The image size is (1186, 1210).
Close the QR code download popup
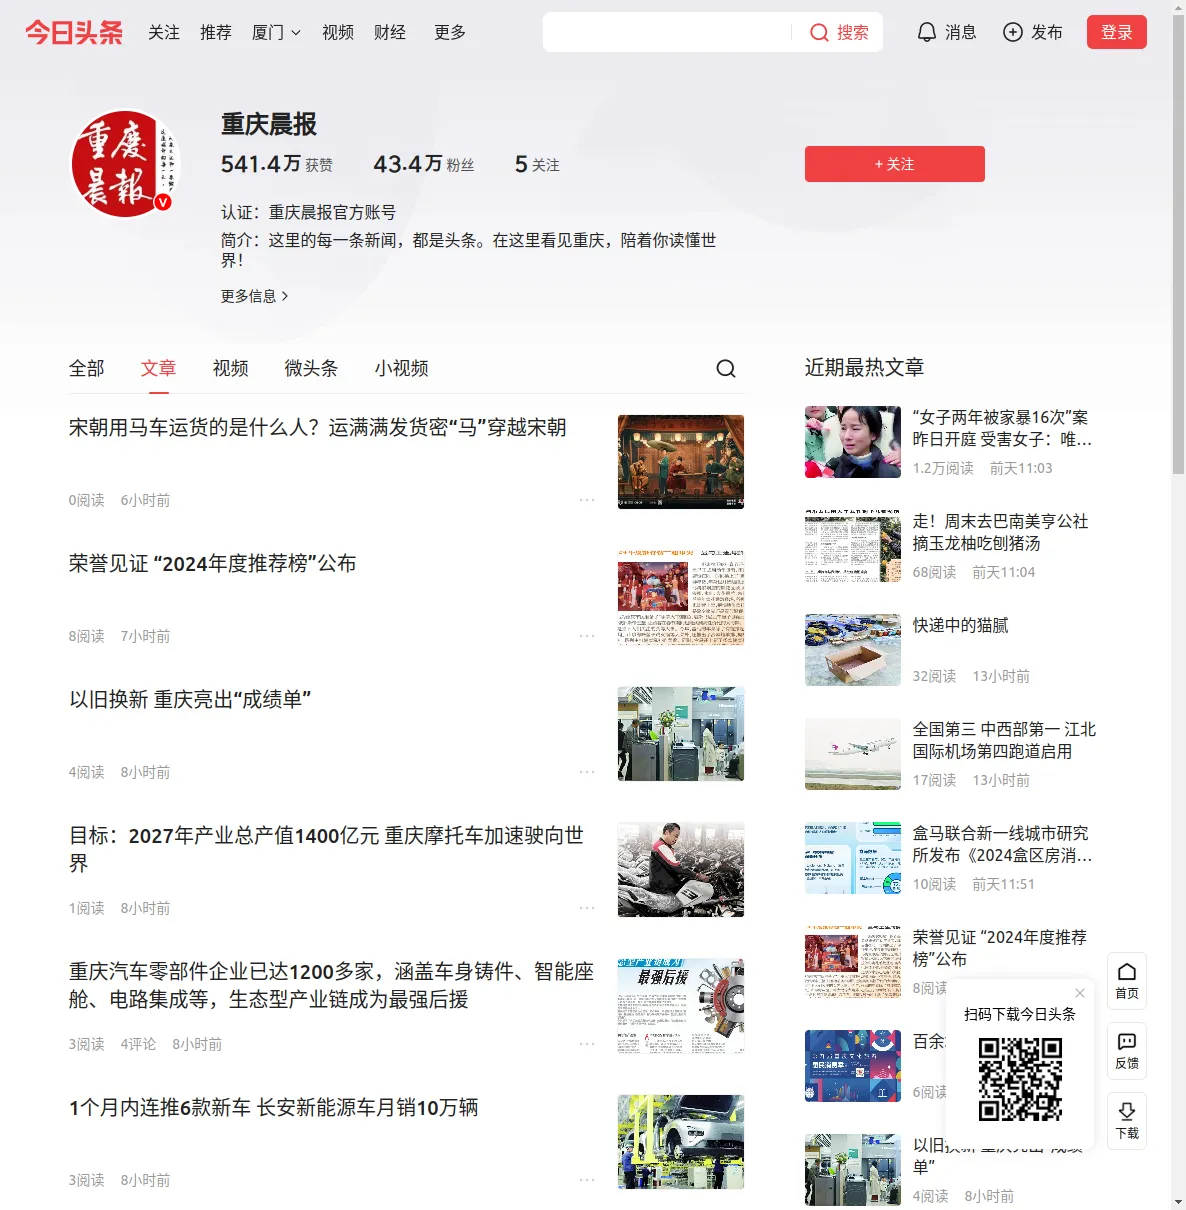[1080, 993]
